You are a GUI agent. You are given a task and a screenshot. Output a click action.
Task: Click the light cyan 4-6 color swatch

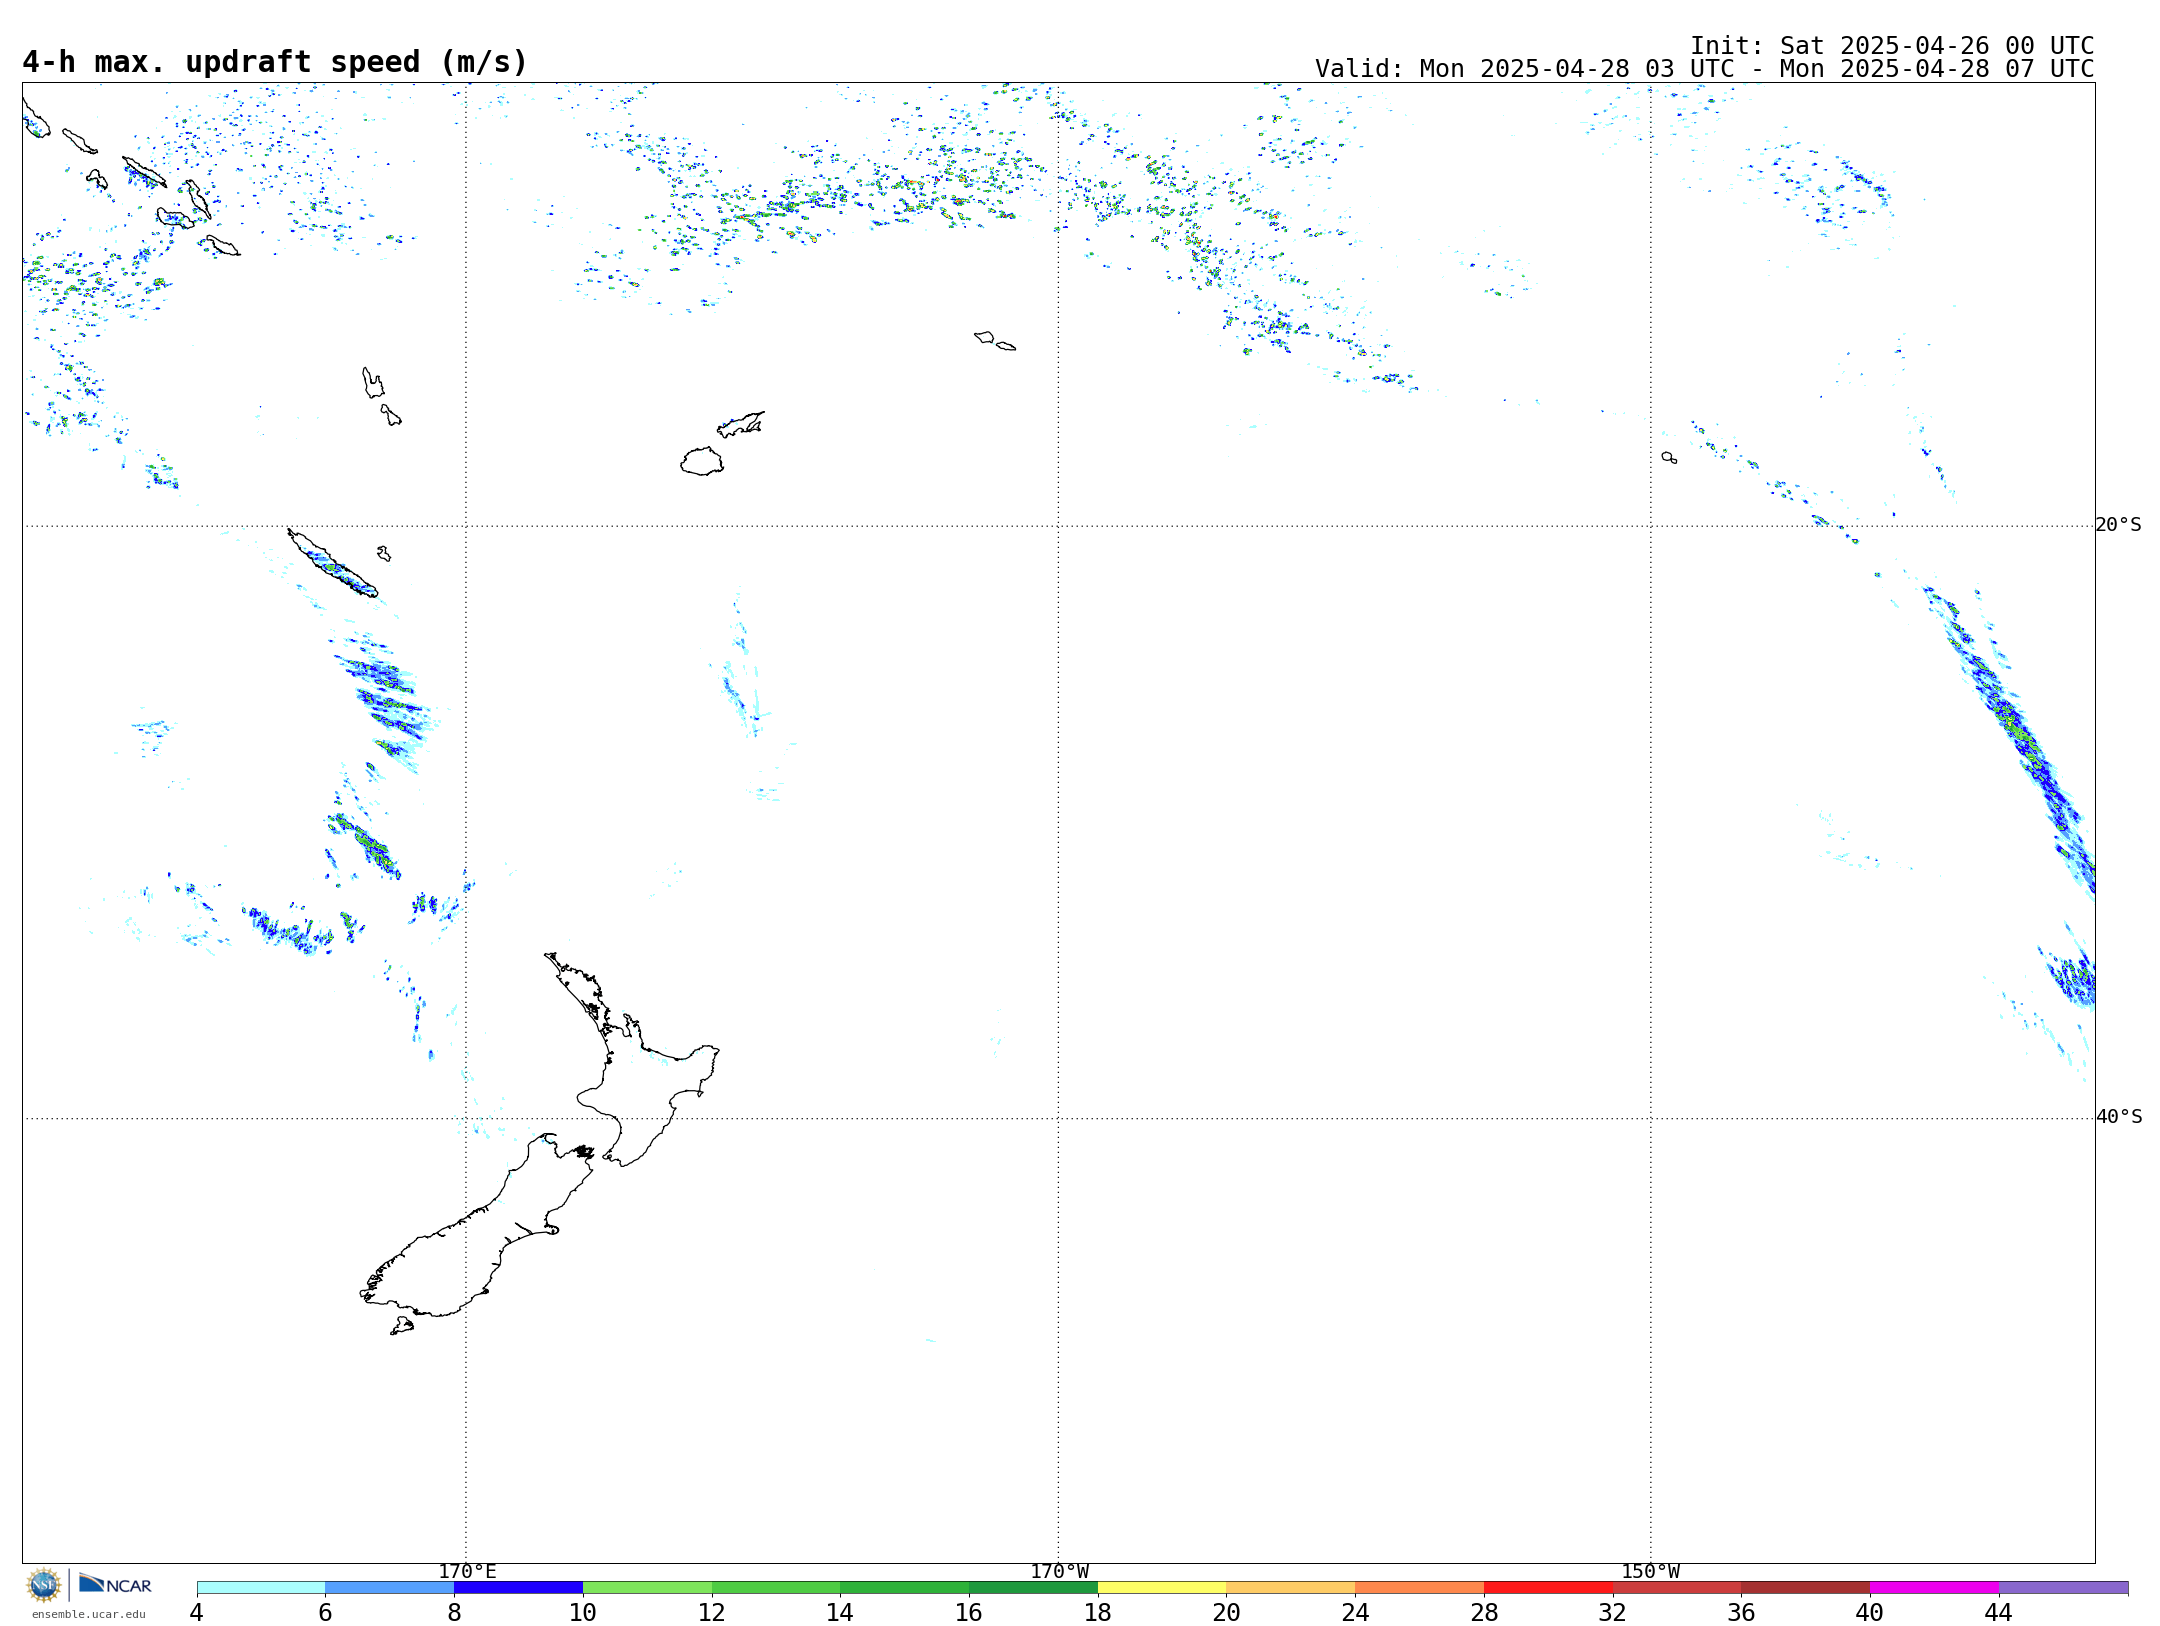(261, 1588)
